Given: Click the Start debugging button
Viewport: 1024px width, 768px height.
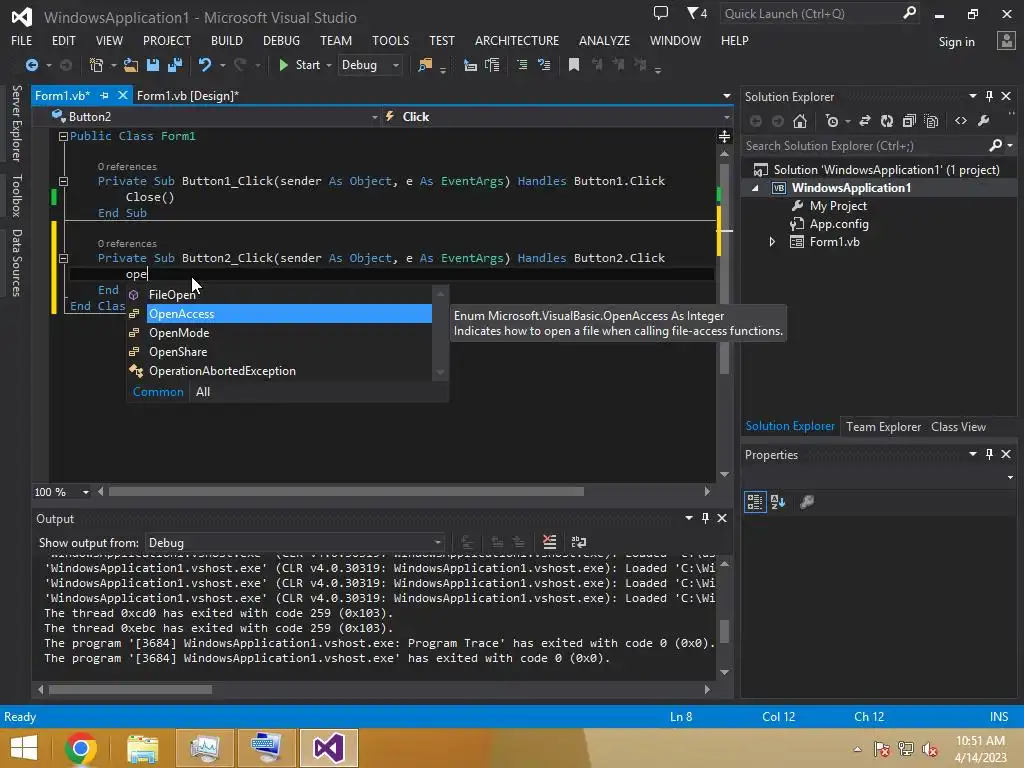Looking at the screenshot, I should click(x=299, y=65).
